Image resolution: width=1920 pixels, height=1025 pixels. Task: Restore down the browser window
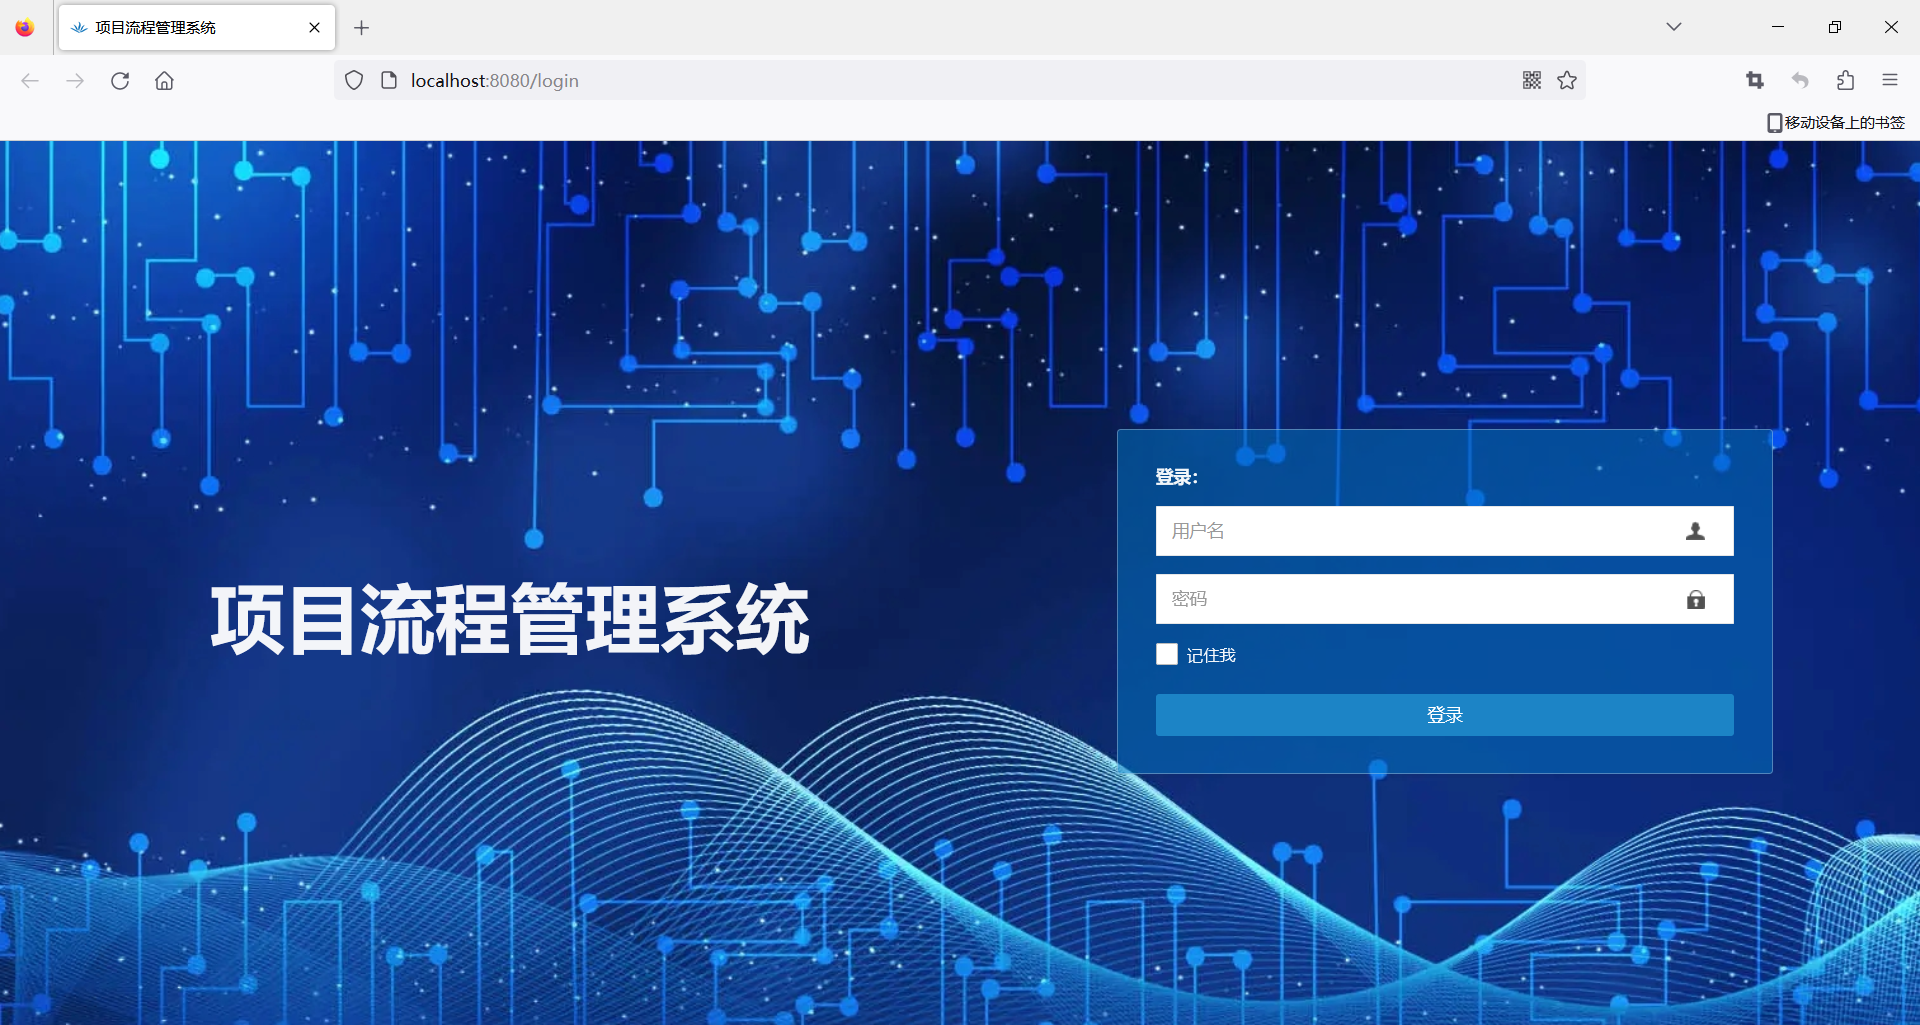click(x=1835, y=27)
